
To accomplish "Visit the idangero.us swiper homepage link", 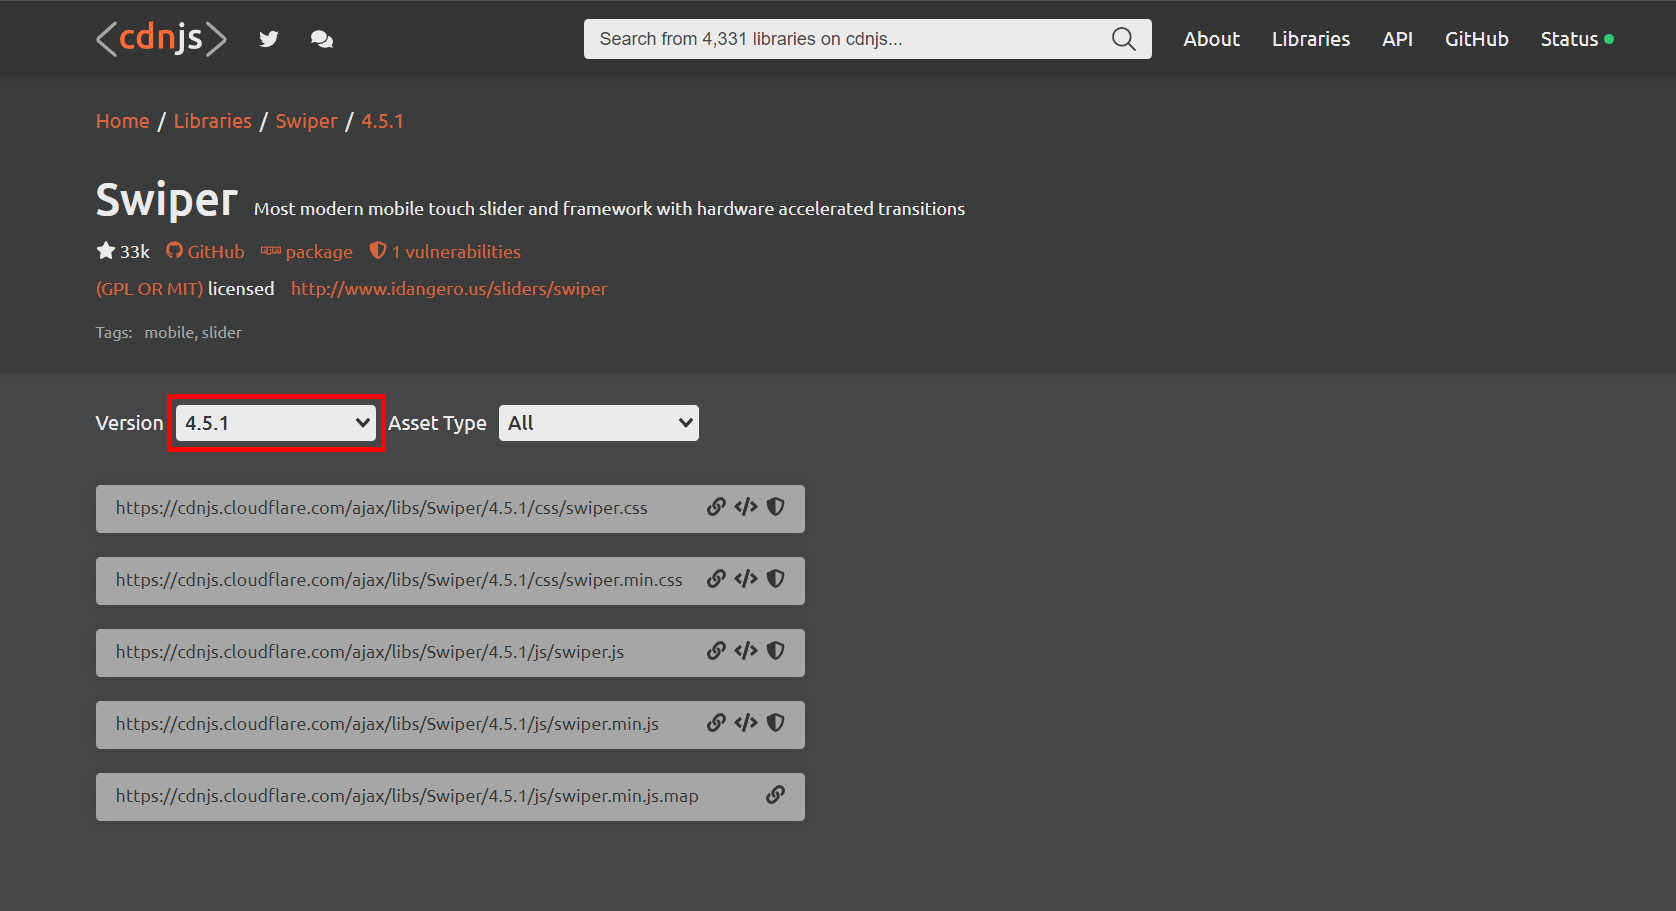I will (x=449, y=289).
